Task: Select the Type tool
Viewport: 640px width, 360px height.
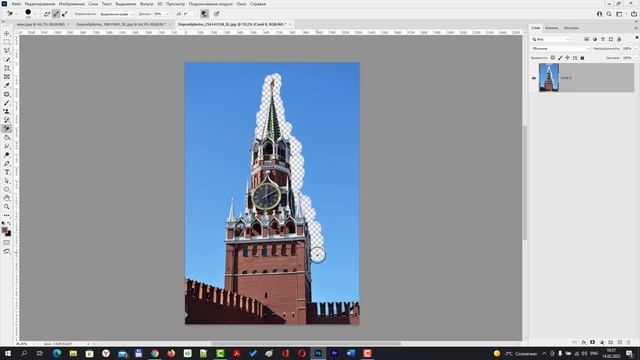Action: [x=7, y=172]
